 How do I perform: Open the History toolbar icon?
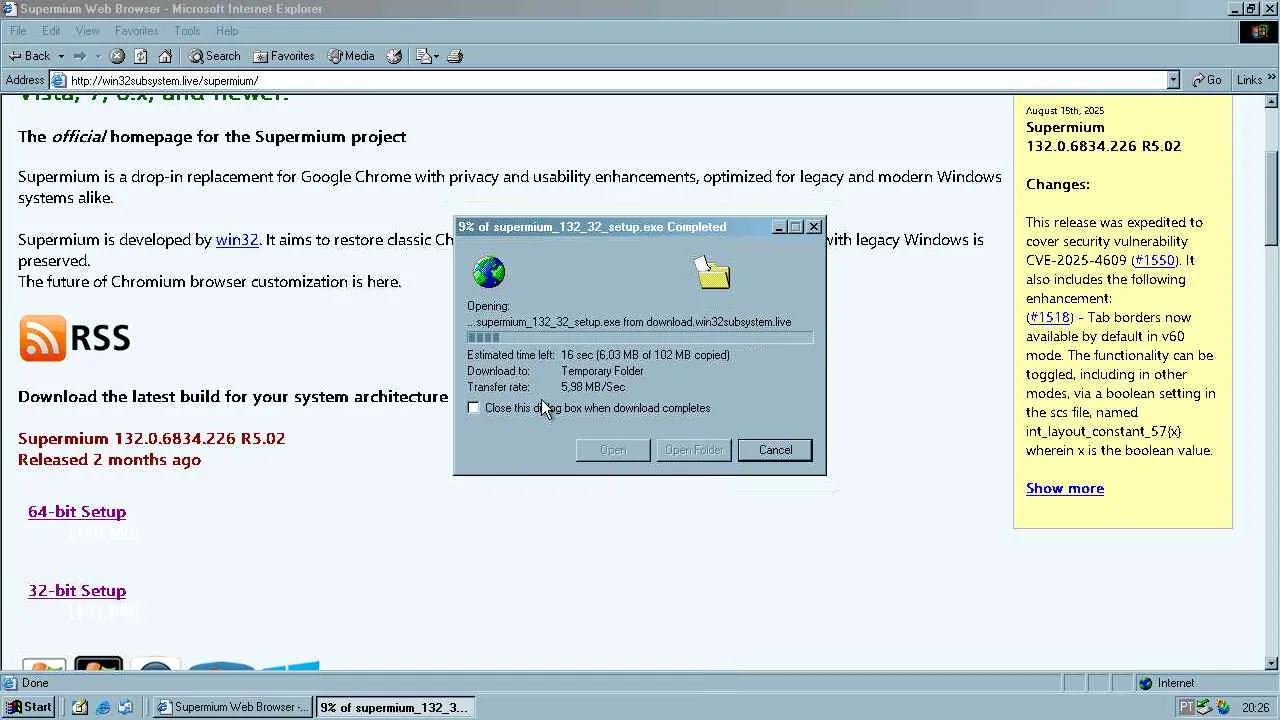pyautogui.click(x=394, y=56)
